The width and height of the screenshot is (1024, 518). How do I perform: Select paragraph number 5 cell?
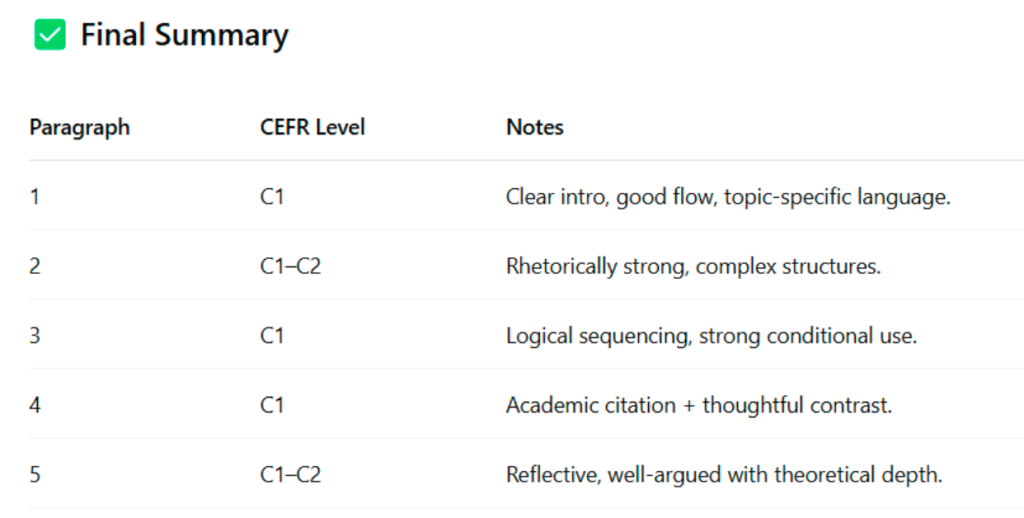pyautogui.click(x=35, y=474)
